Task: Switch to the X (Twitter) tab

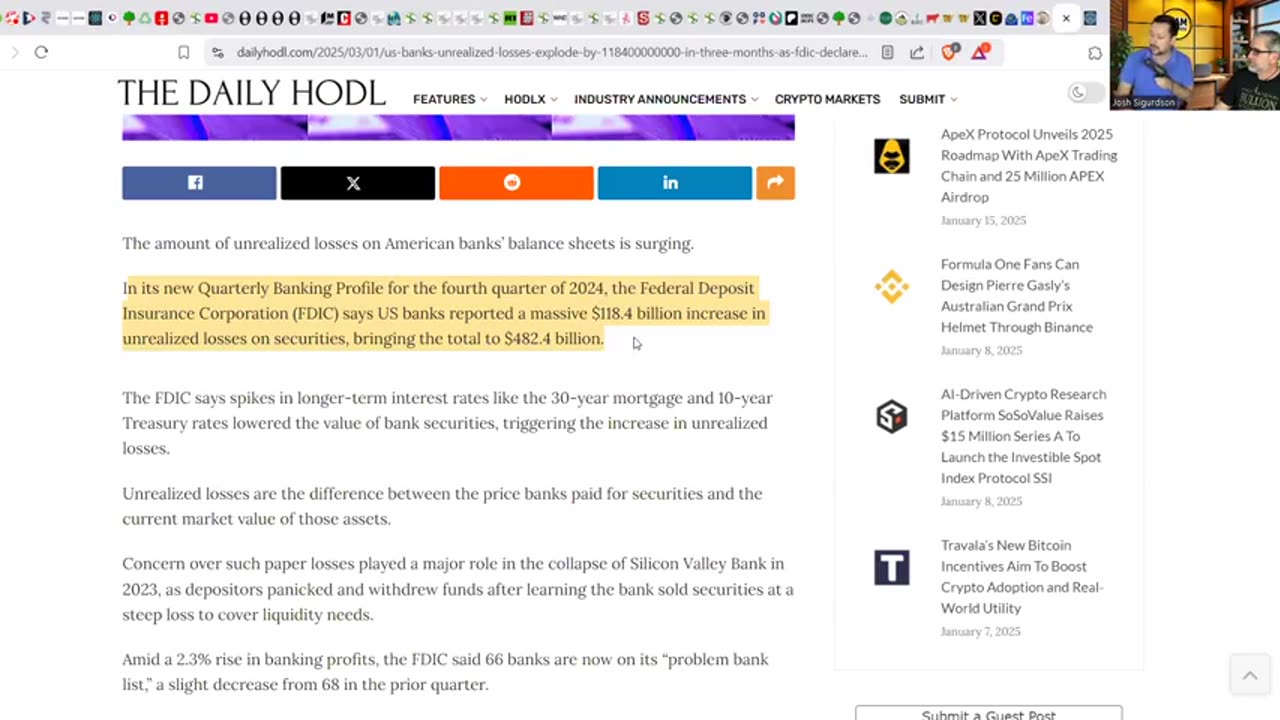Action: (979, 18)
